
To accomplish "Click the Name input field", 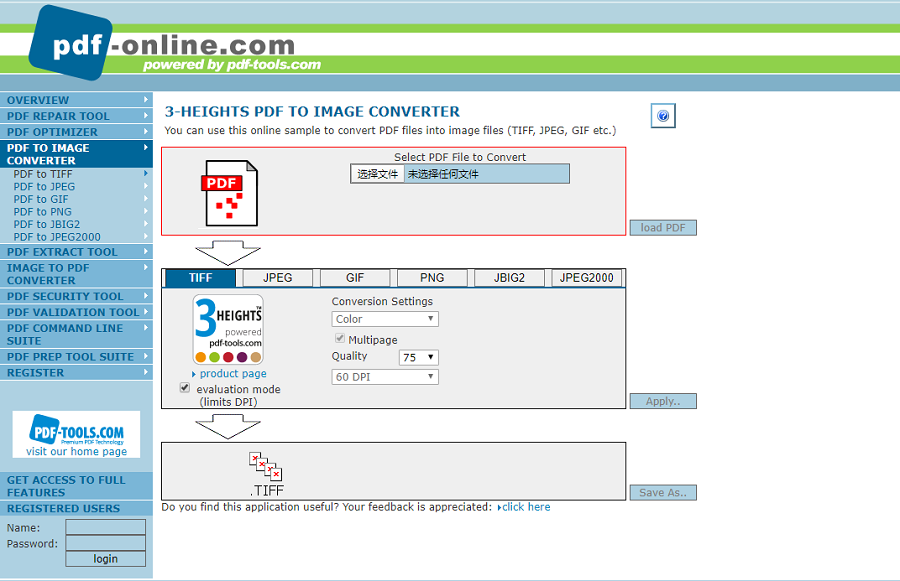I will 106,527.
